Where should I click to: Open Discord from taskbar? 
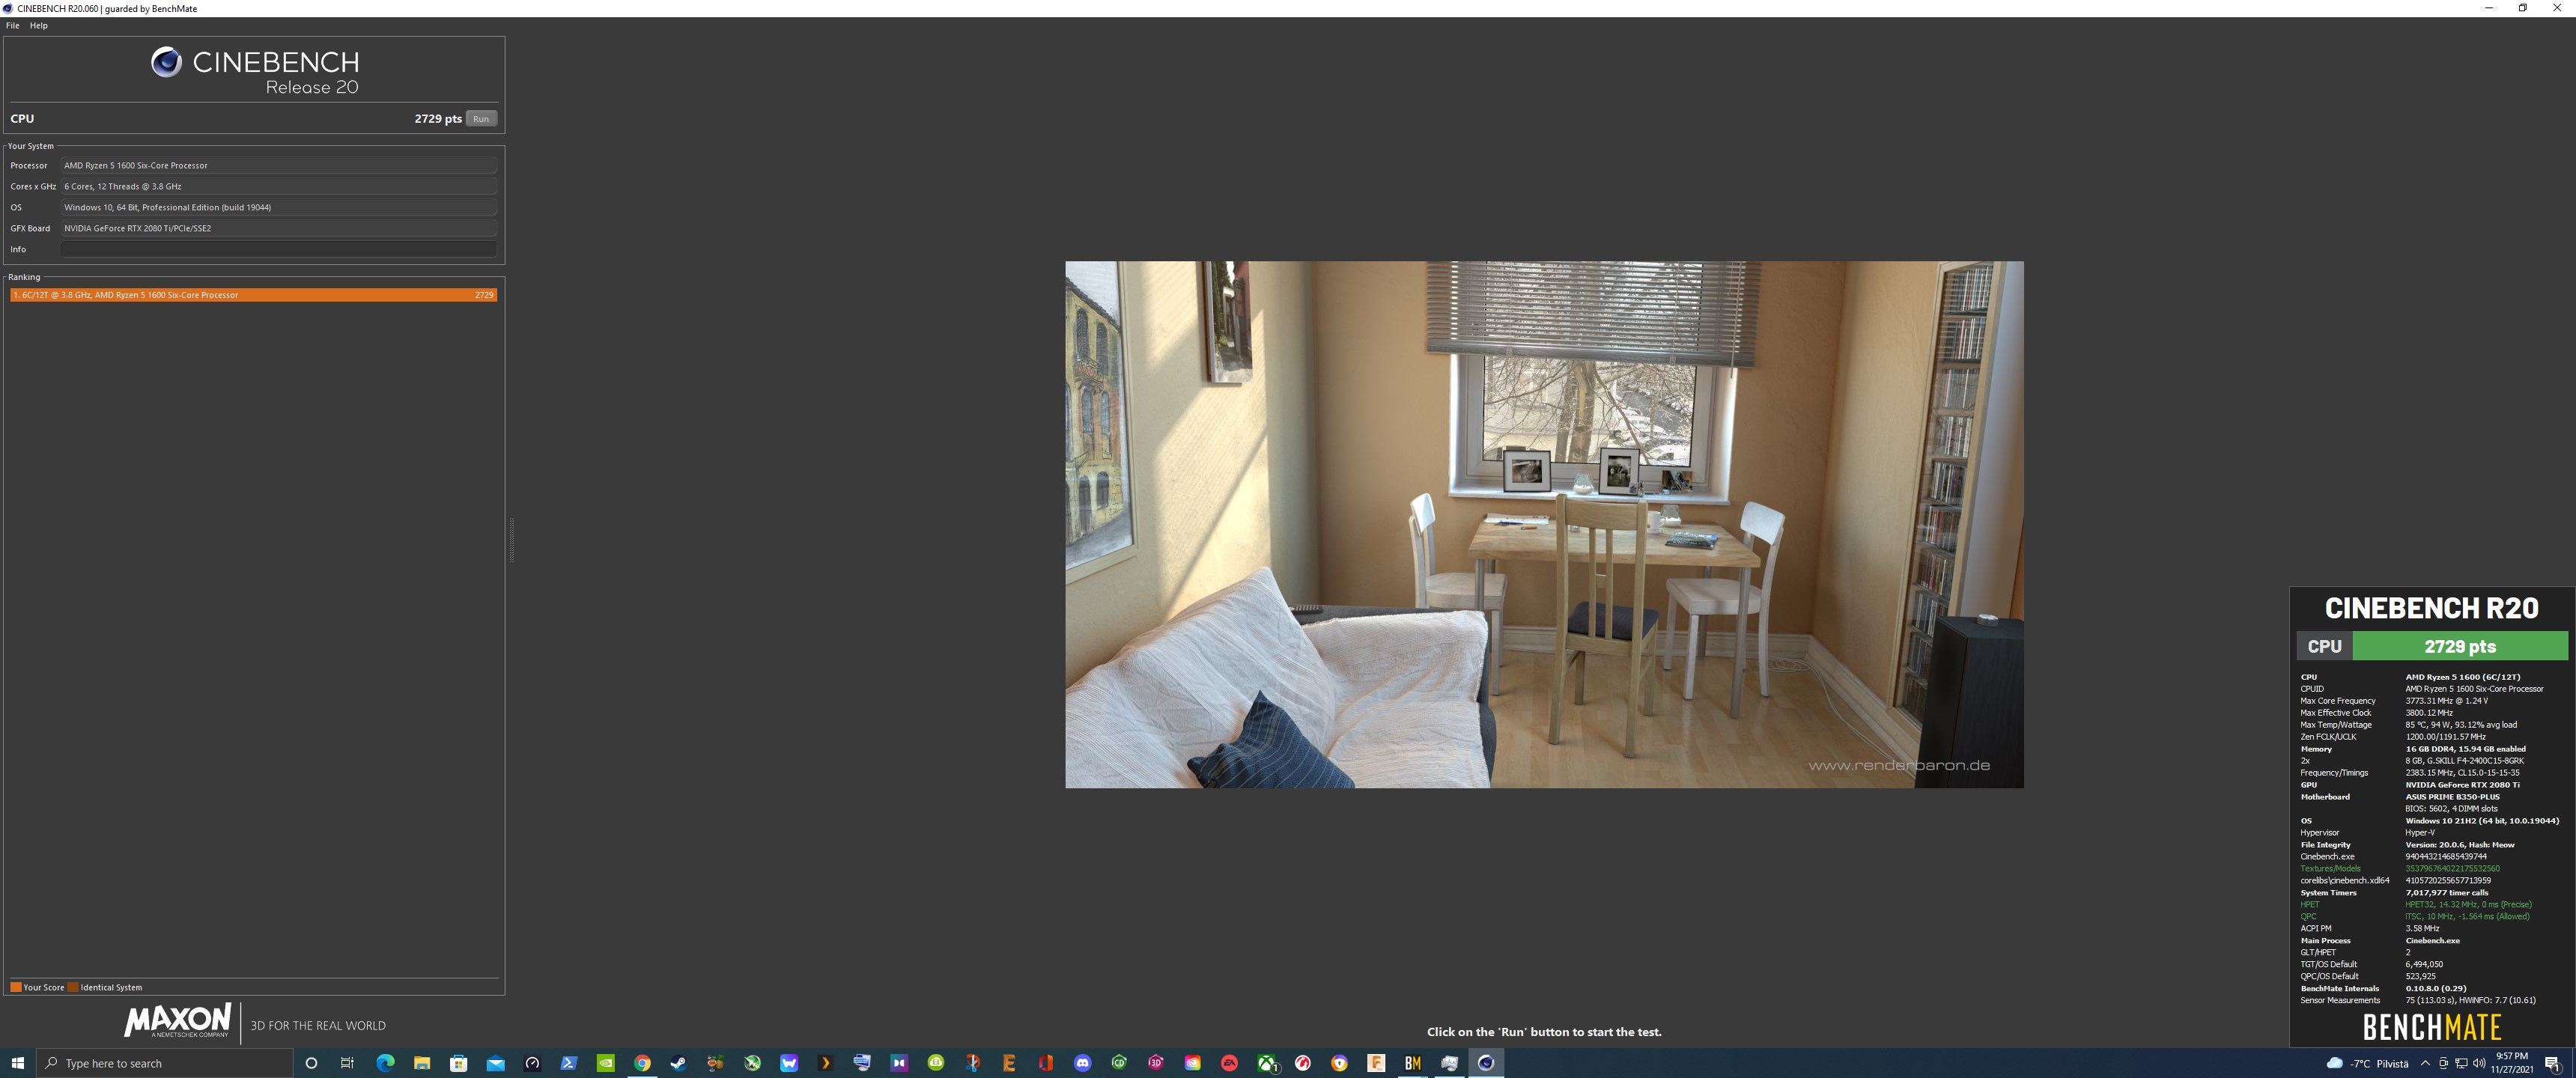(1082, 1063)
